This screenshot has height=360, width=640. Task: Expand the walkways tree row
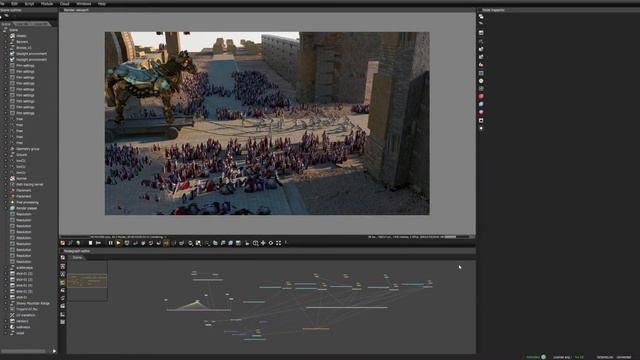click(x=6, y=327)
